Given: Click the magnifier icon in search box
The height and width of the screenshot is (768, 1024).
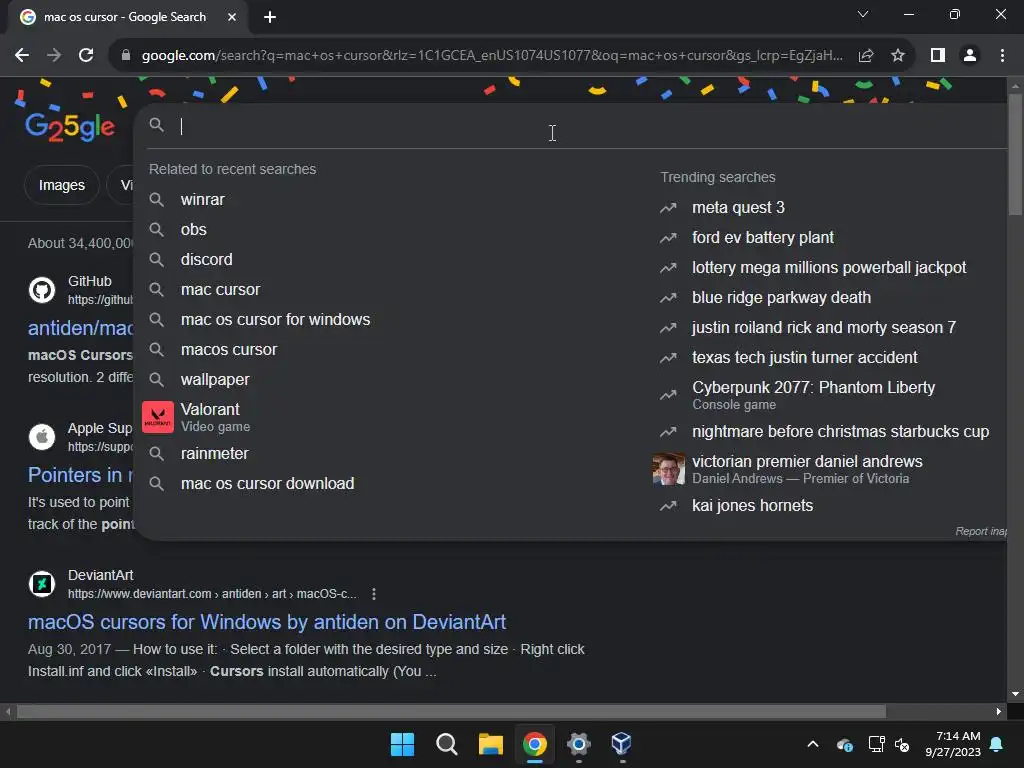Looking at the screenshot, I should [156, 125].
